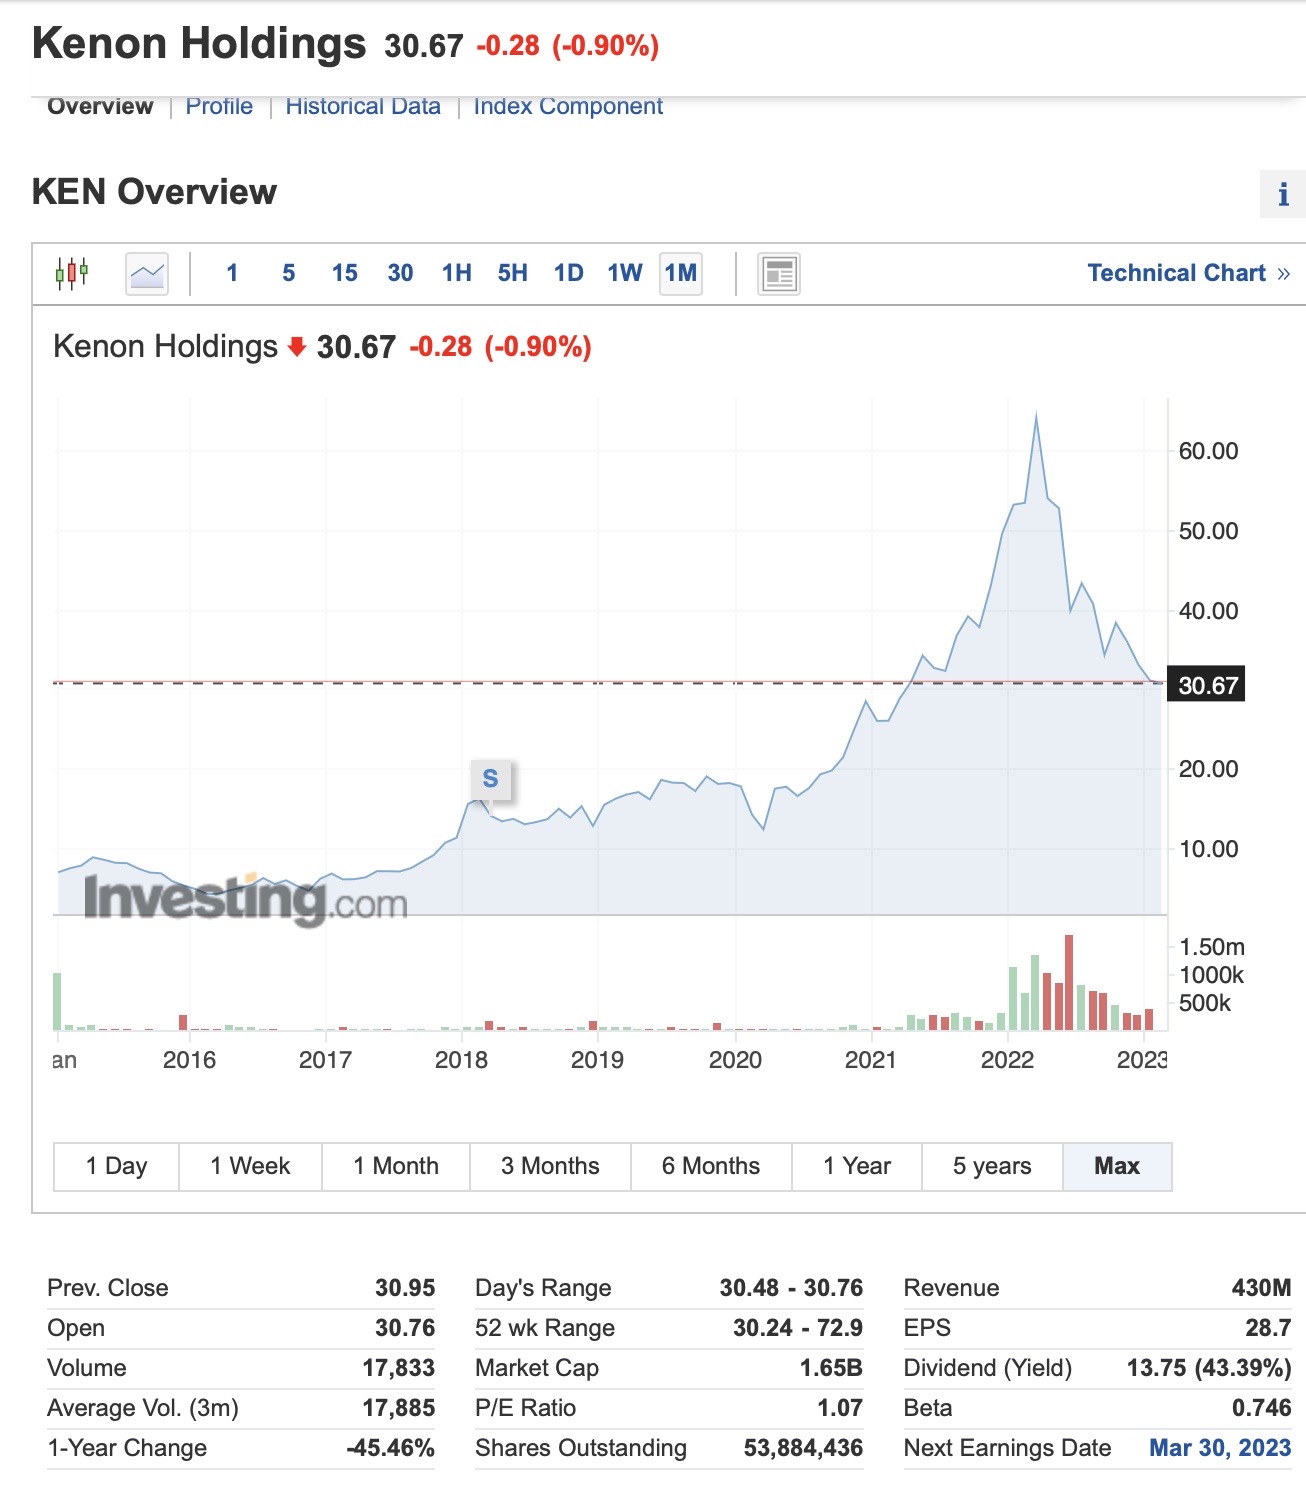This screenshot has height=1504, width=1306.
Task: Choose the 1D interval
Action: [x=569, y=273]
